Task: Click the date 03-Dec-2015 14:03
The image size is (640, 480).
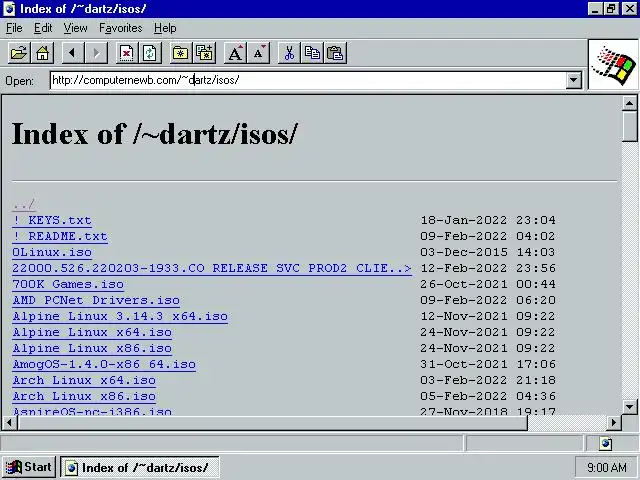Action: 488,252
